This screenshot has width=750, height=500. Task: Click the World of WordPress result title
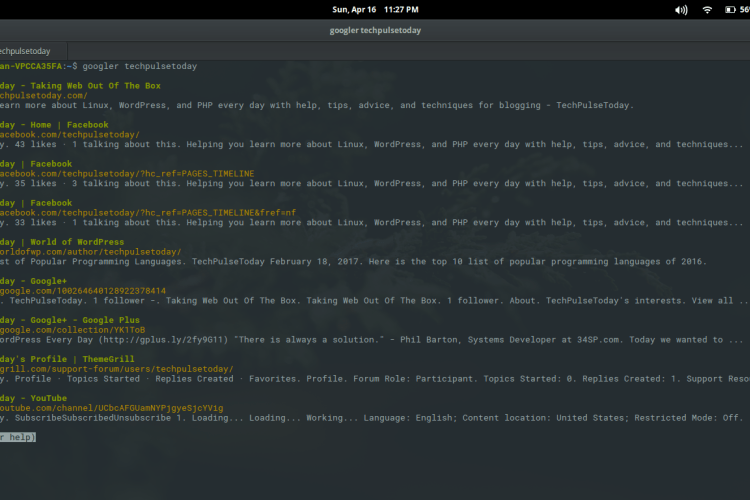[x=62, y=242]
